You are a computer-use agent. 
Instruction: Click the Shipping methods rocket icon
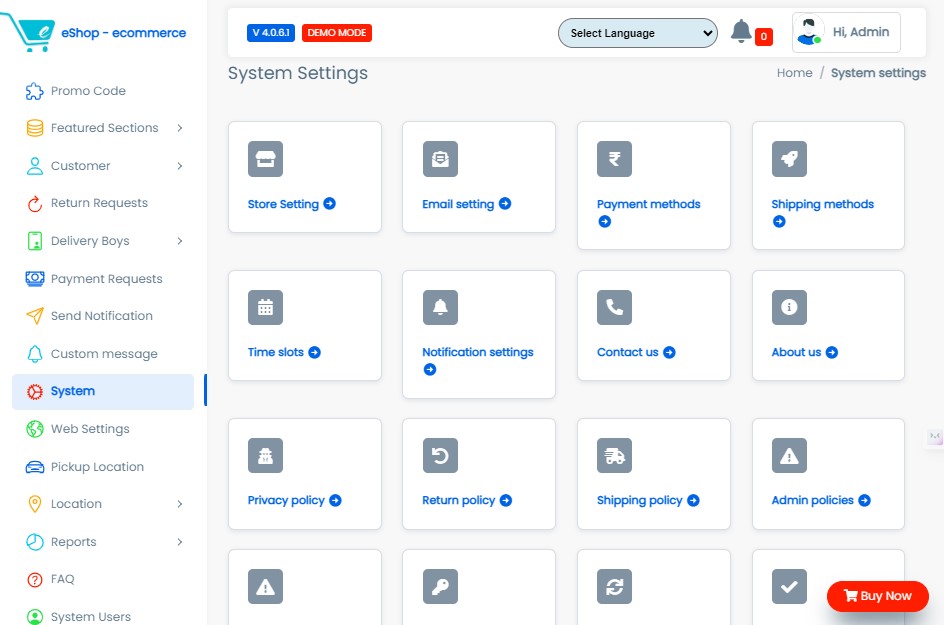click(789, 159)
